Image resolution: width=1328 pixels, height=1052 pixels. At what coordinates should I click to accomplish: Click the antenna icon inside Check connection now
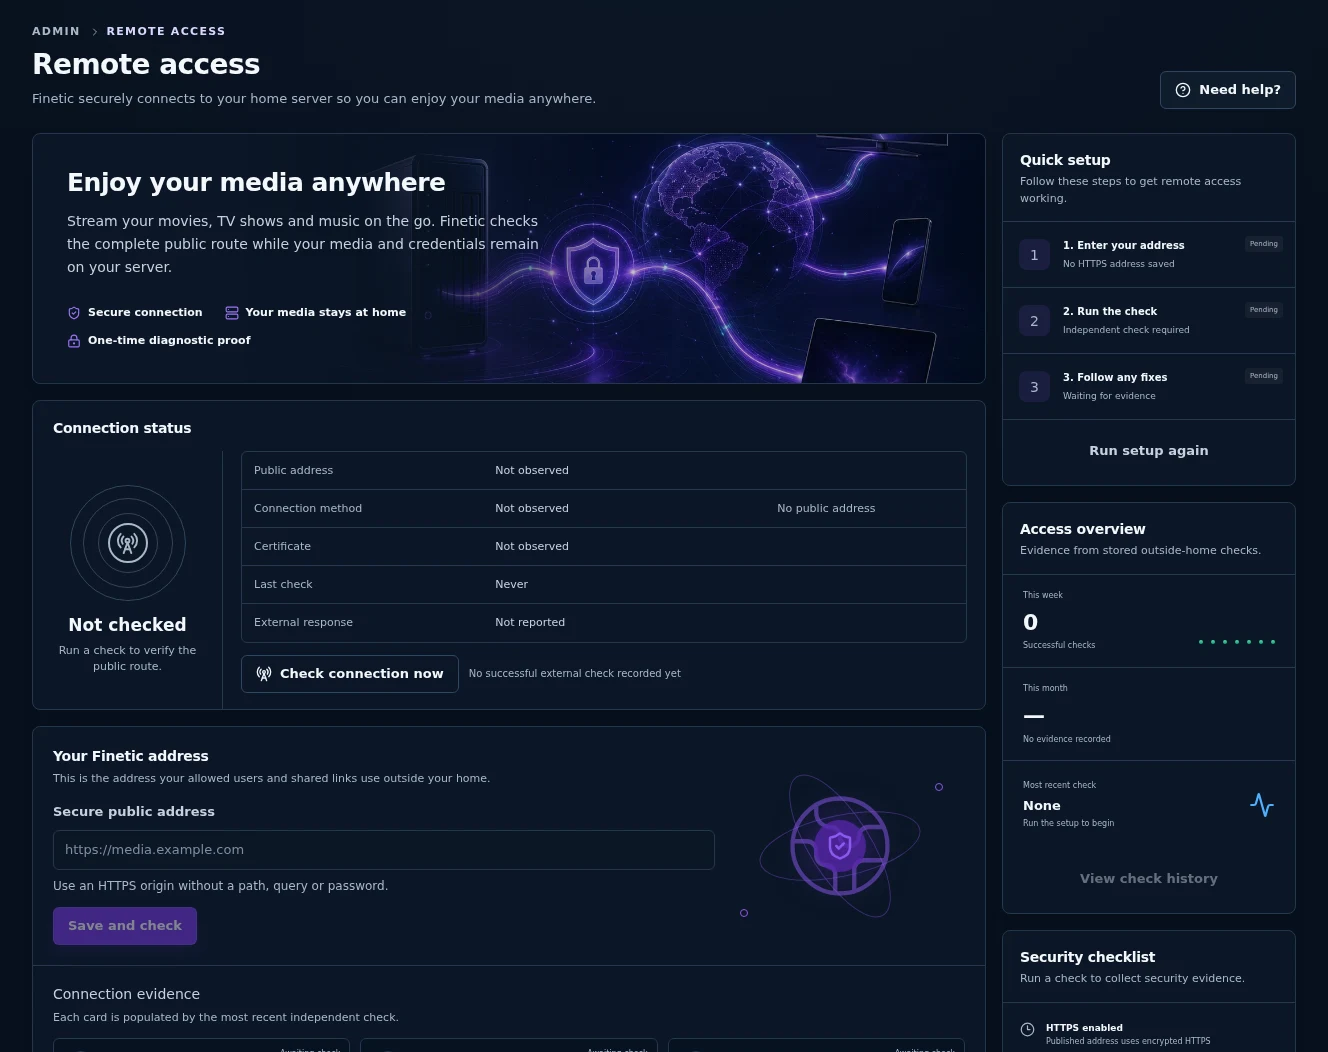264,674
